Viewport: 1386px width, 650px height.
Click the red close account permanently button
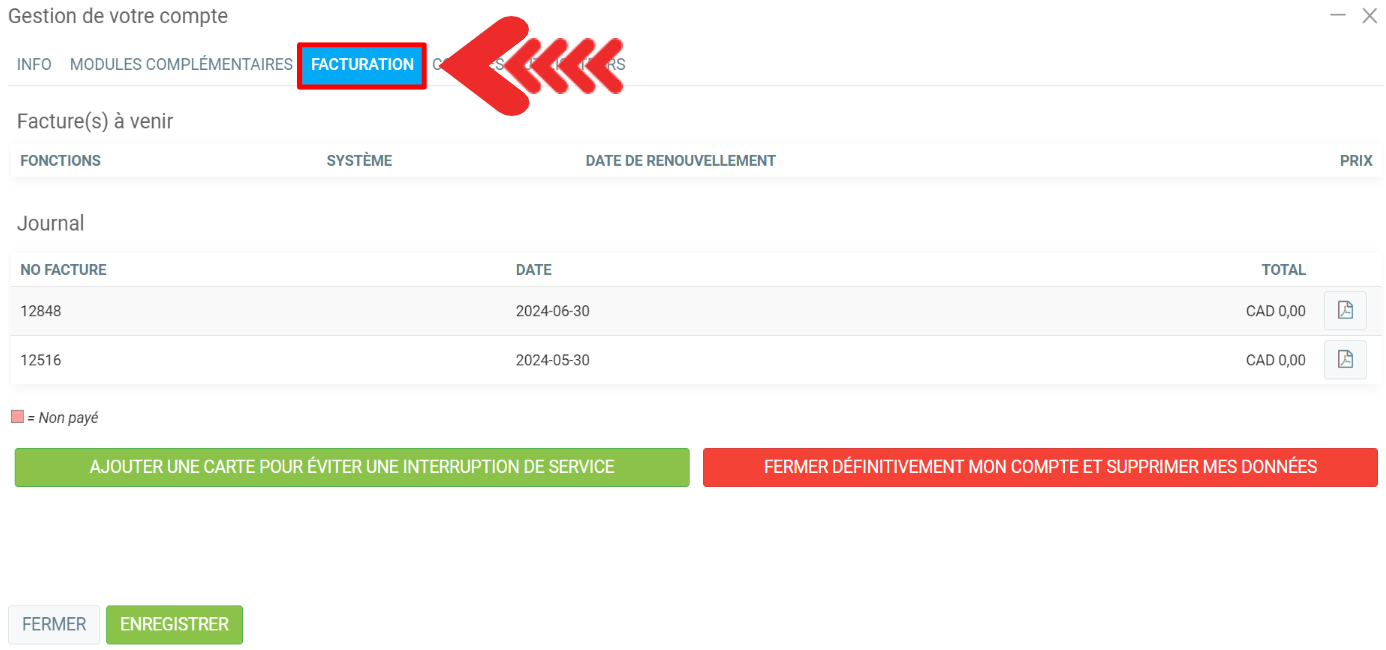pyautogui.click(x=1040, y=467)
